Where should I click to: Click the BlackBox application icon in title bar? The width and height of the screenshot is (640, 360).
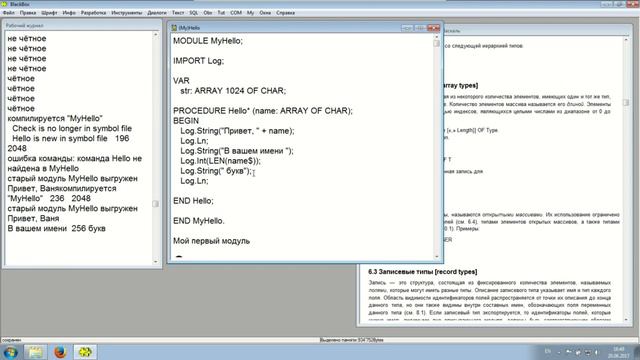click(x=4, y=4)
